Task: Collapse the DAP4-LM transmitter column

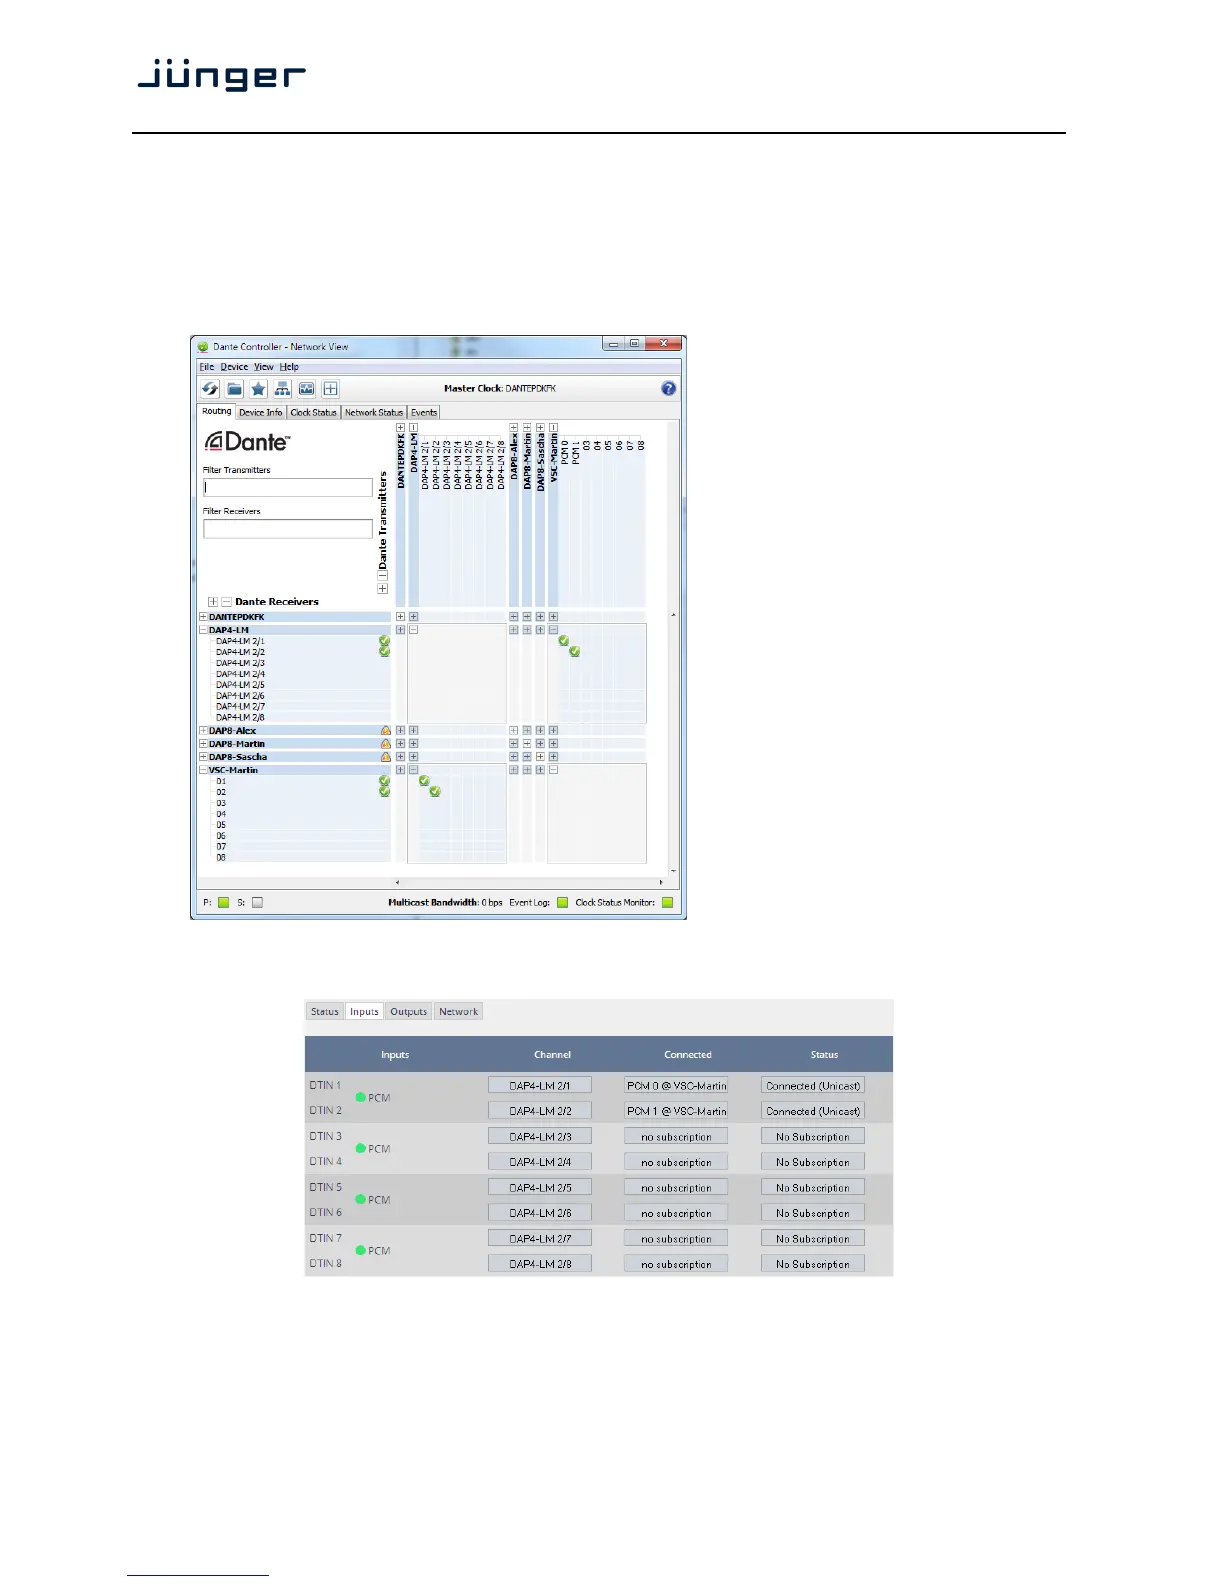Action: point(413,428)
